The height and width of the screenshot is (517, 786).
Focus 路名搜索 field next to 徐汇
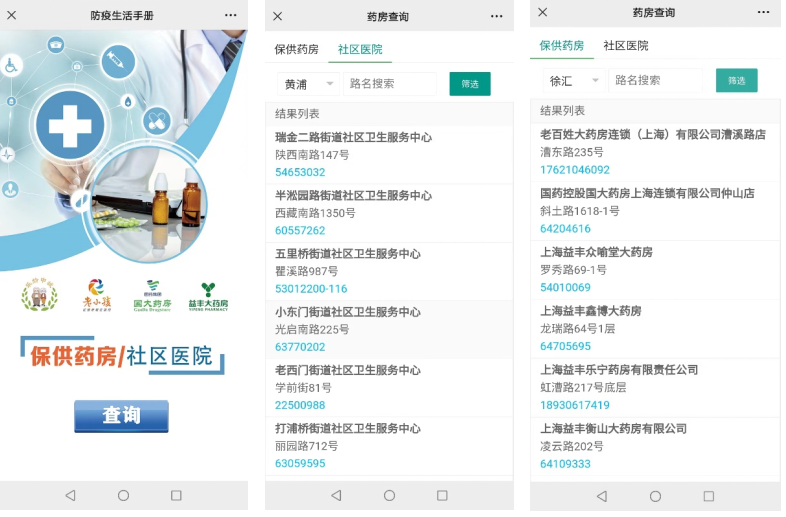(x=655, y=81)
